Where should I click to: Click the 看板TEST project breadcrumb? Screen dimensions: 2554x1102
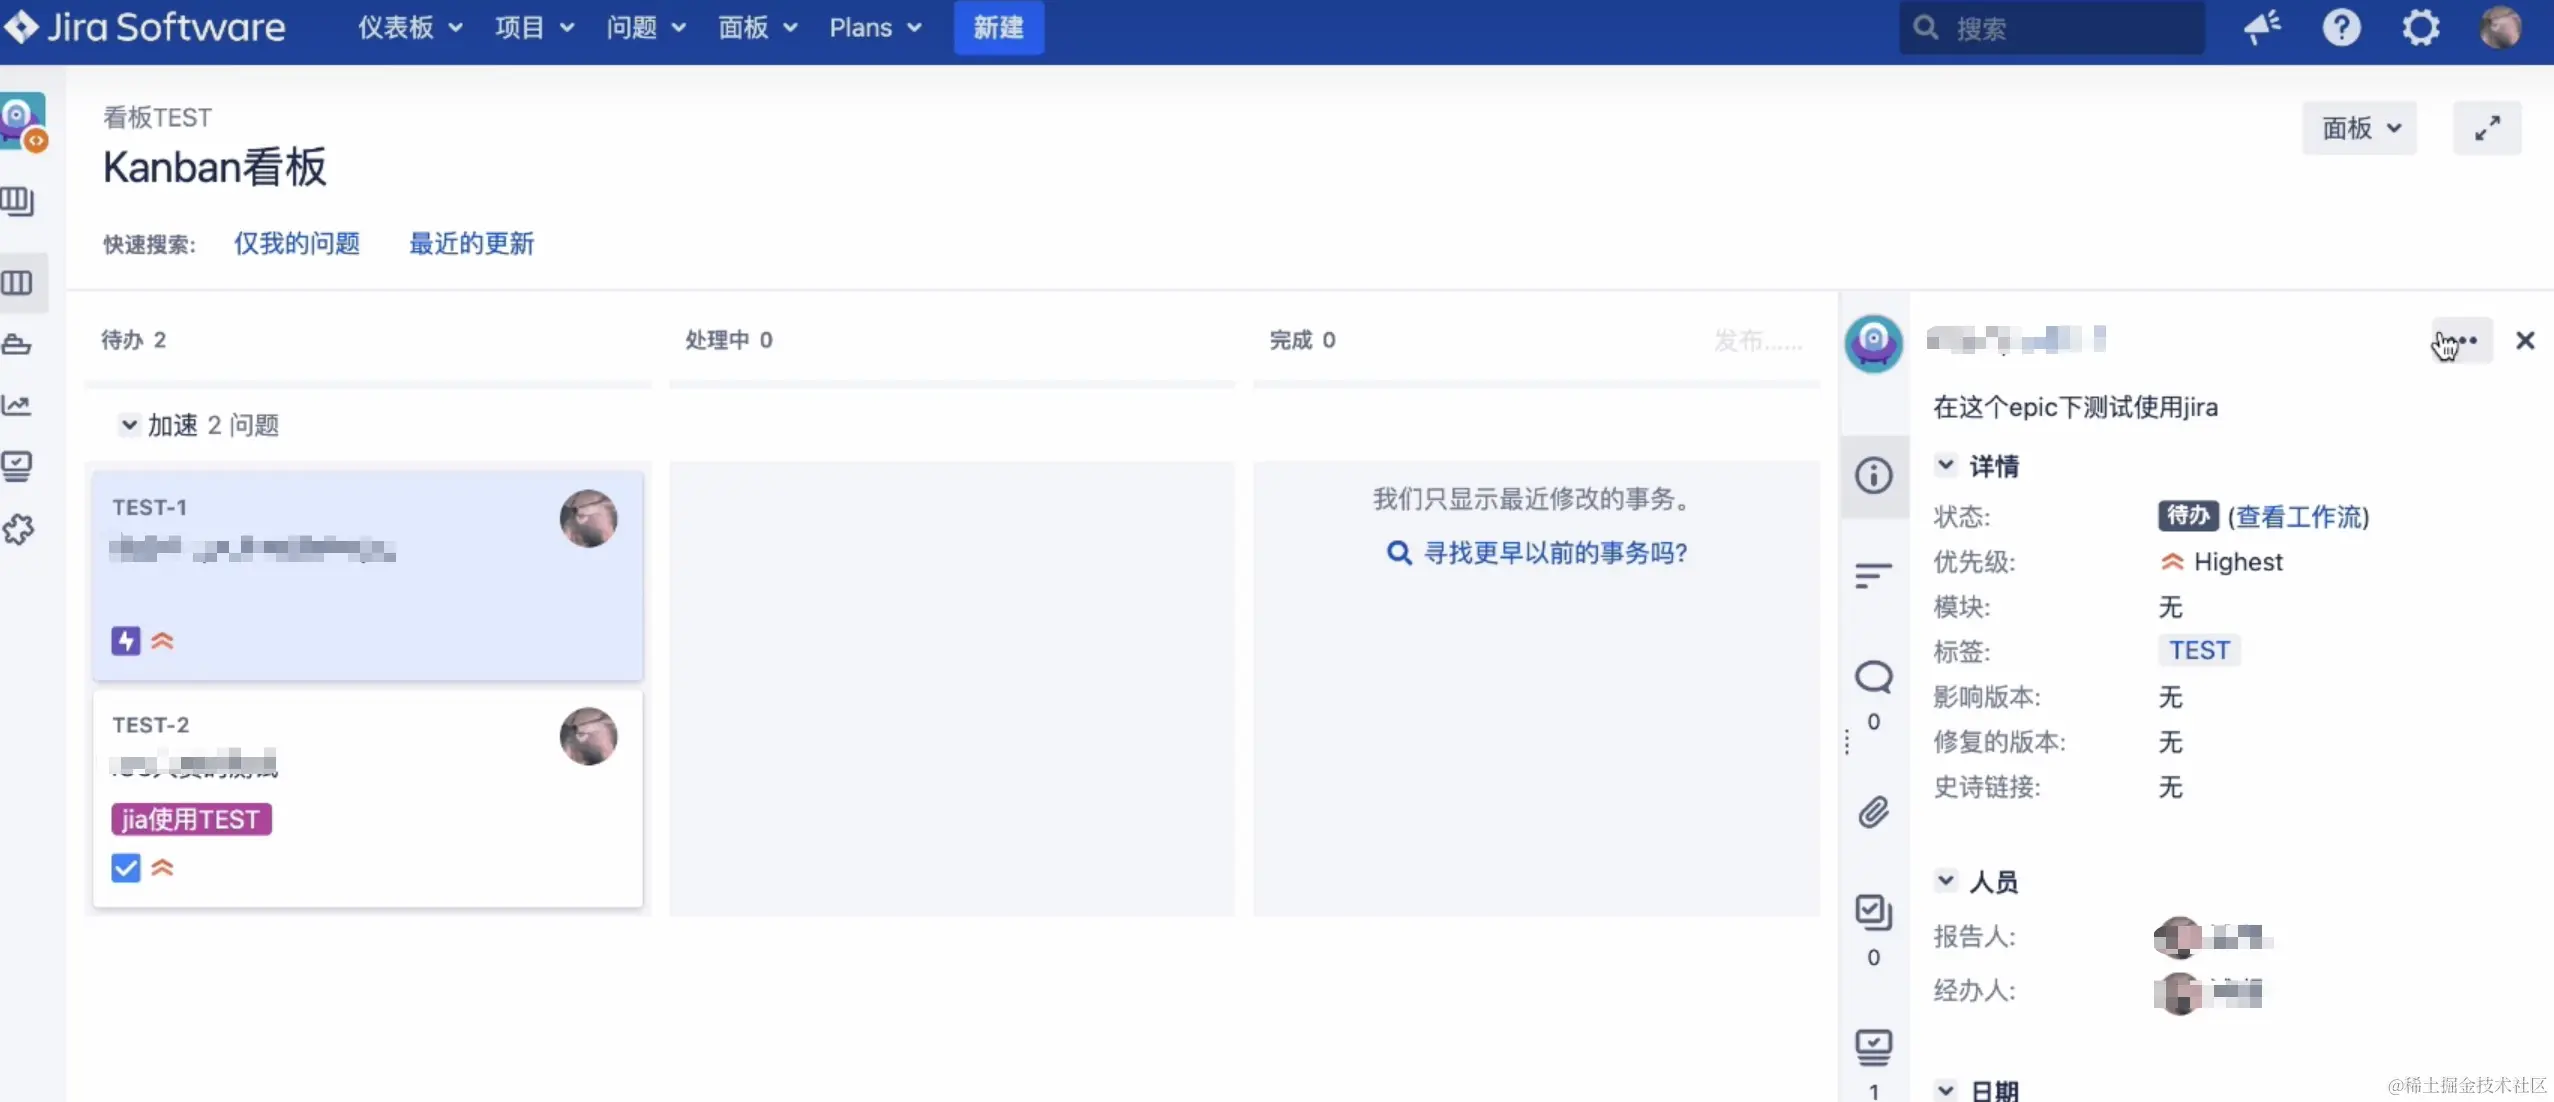(158, 117)
